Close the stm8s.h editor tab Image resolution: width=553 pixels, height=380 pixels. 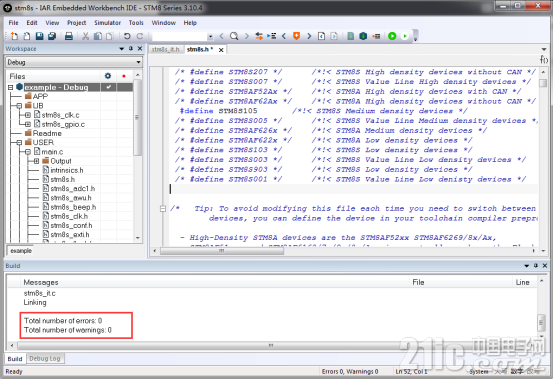pyautogui.click(x=221, y=50)
